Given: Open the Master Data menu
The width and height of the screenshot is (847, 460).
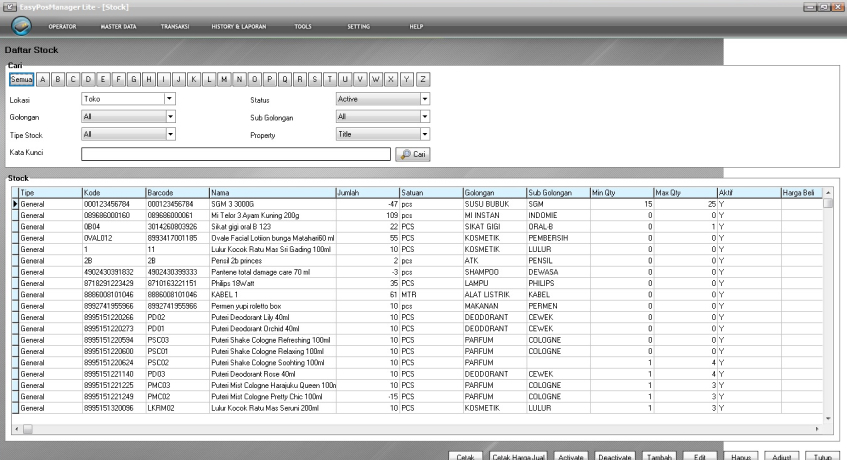Looking at the screenshot, I should (x=118, y=27).
